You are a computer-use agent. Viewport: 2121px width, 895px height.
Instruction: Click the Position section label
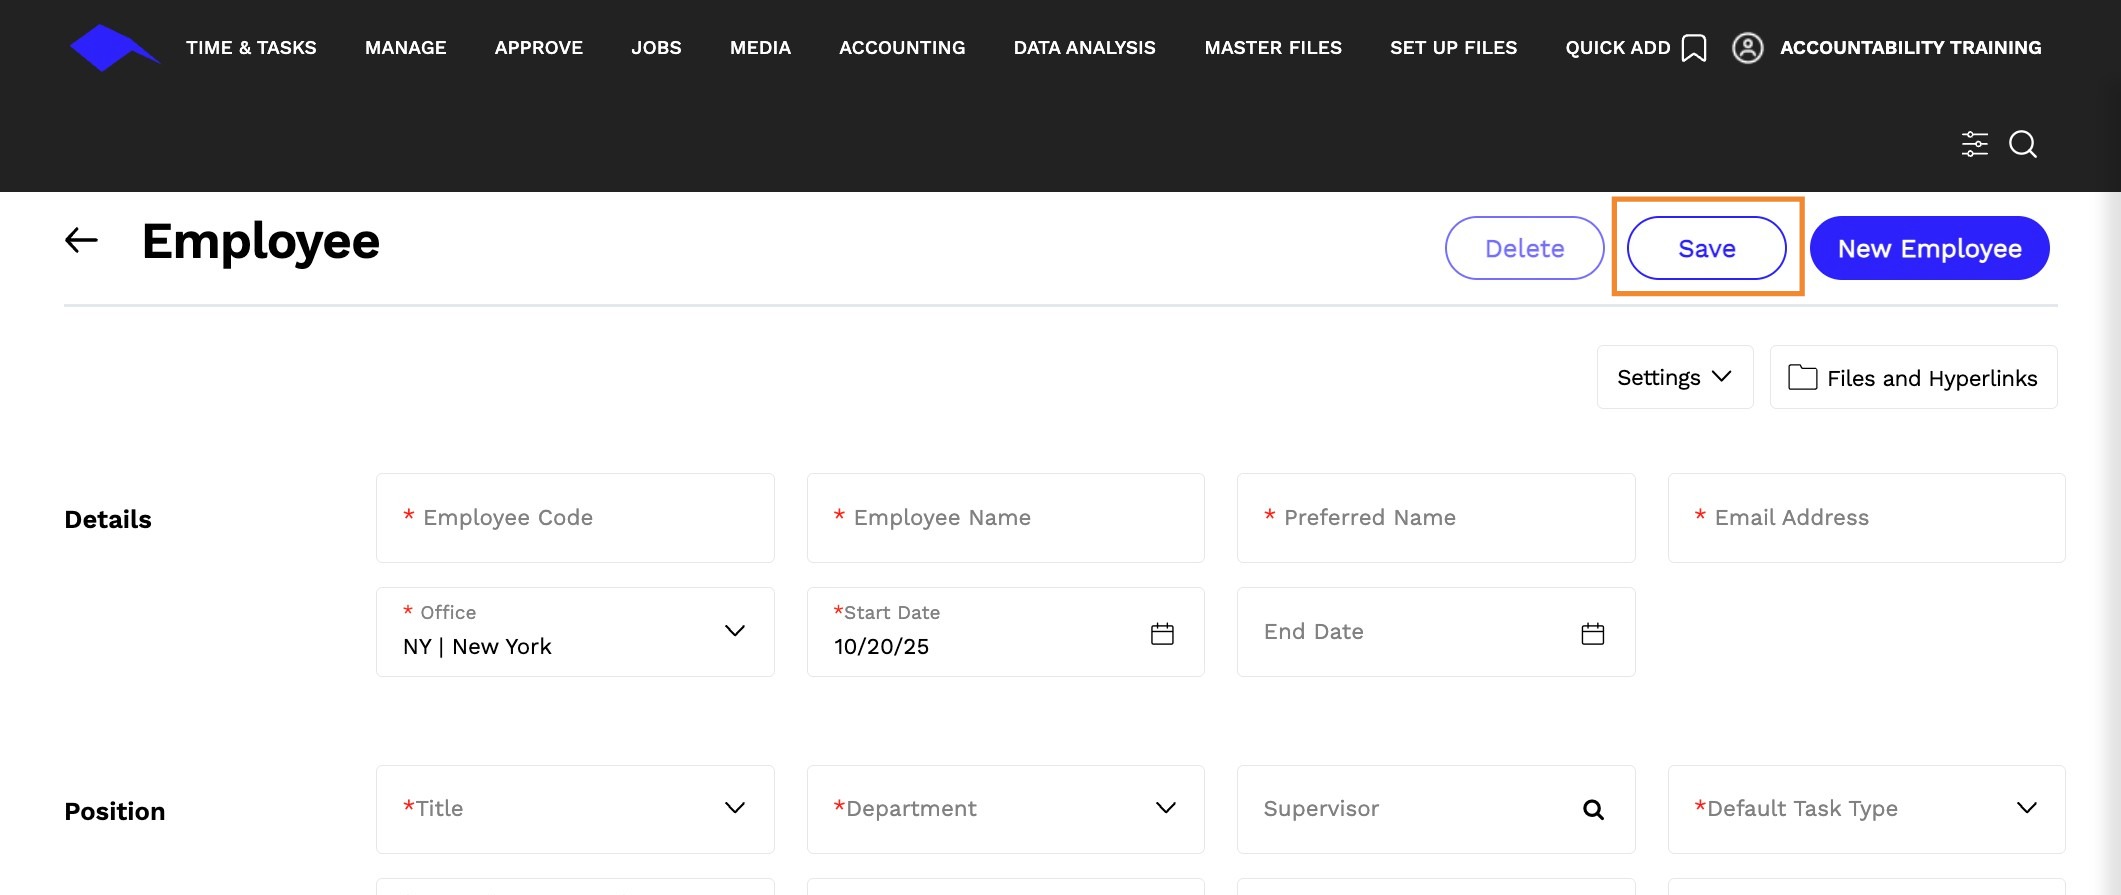click(x=115, y=811)
